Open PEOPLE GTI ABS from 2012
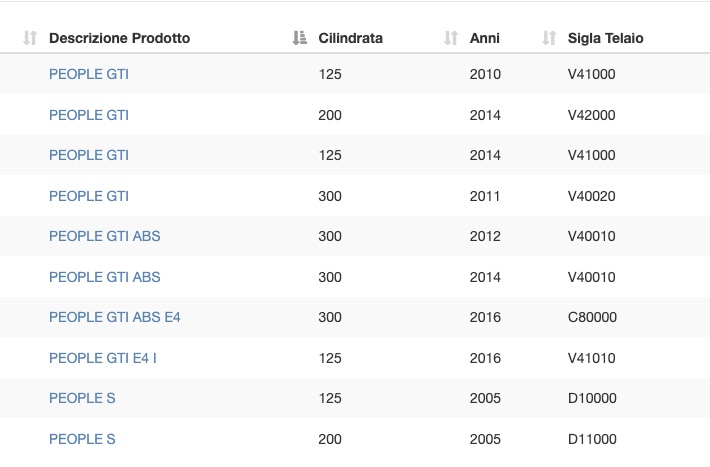 pyautogui.click(x=105, y=236)
